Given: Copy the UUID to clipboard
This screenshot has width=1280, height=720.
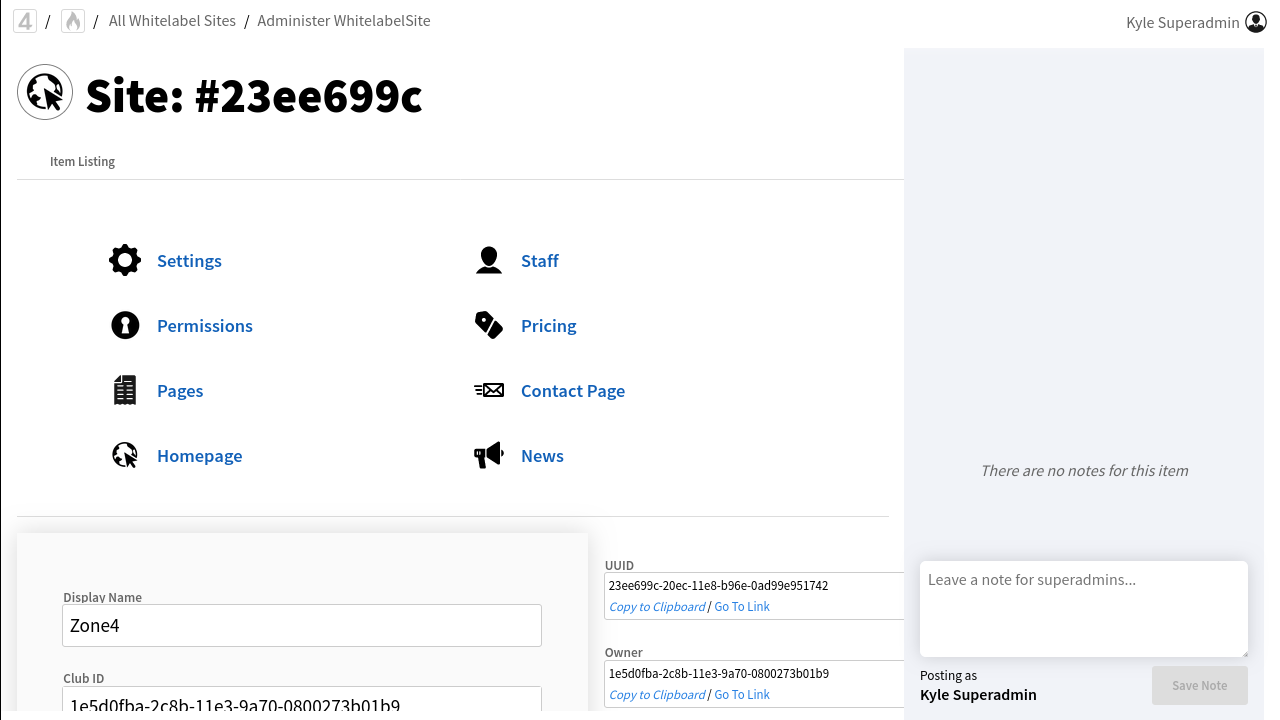Looking at the screenshot, I should (657, 607).
